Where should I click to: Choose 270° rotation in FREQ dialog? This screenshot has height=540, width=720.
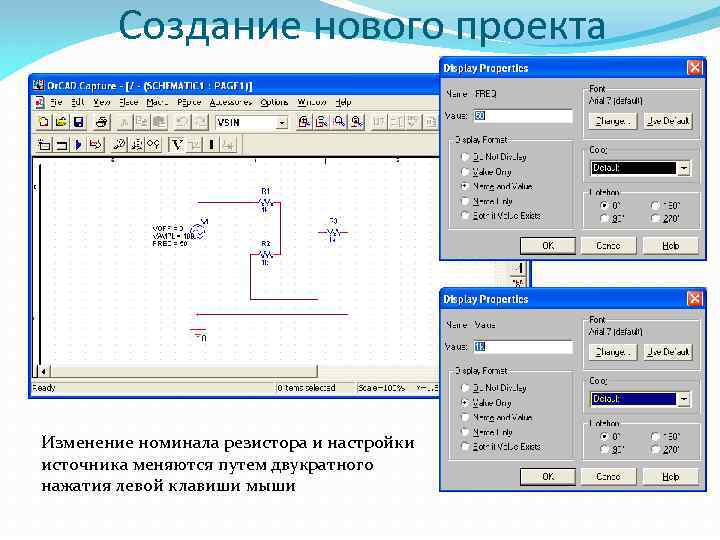656,219
